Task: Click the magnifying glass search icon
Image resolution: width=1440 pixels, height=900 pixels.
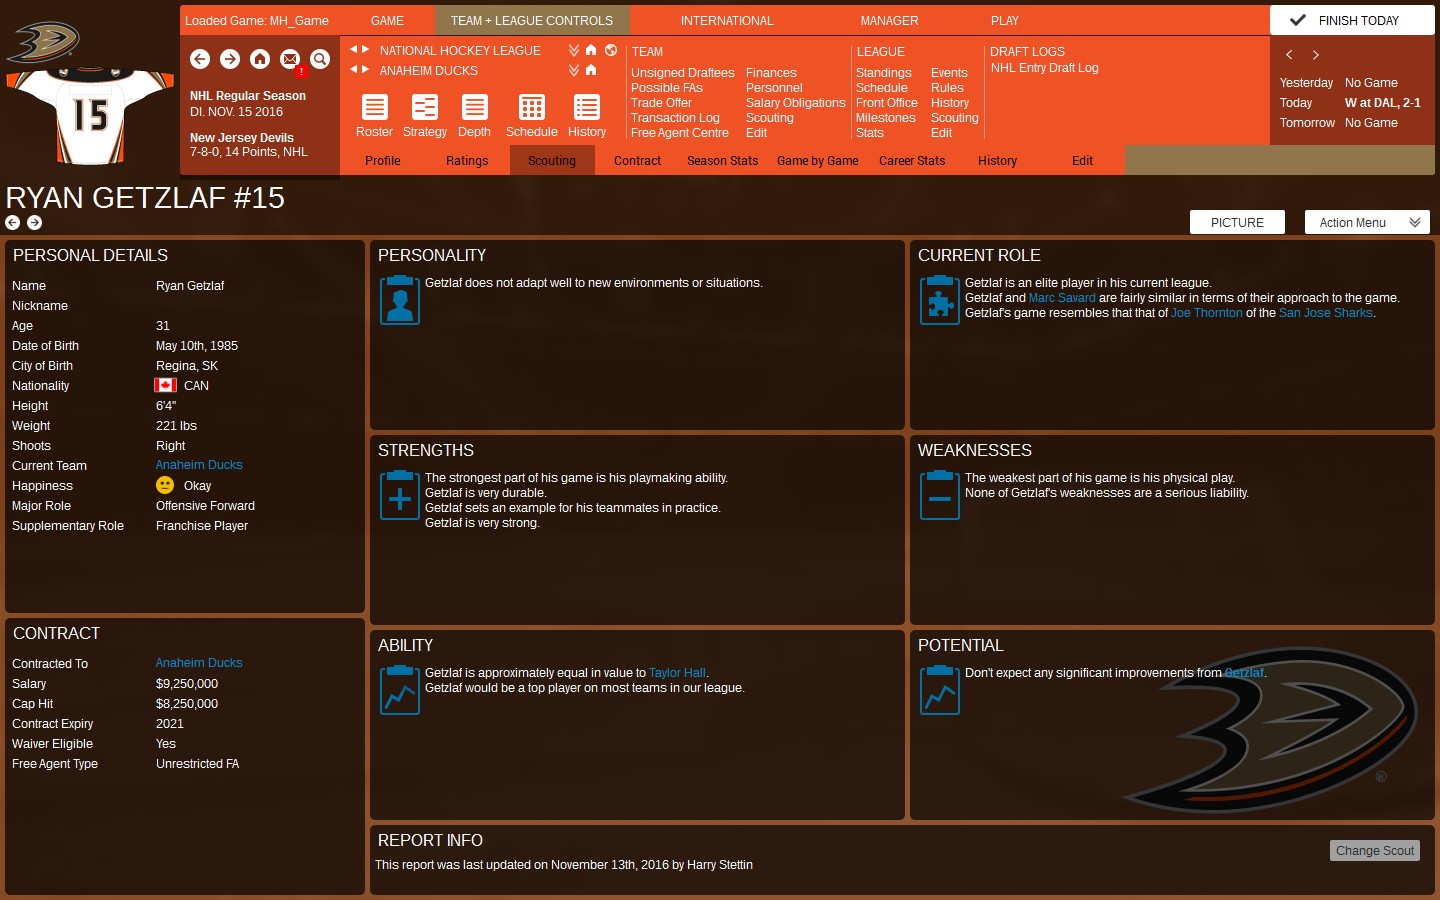Action: 320,60
